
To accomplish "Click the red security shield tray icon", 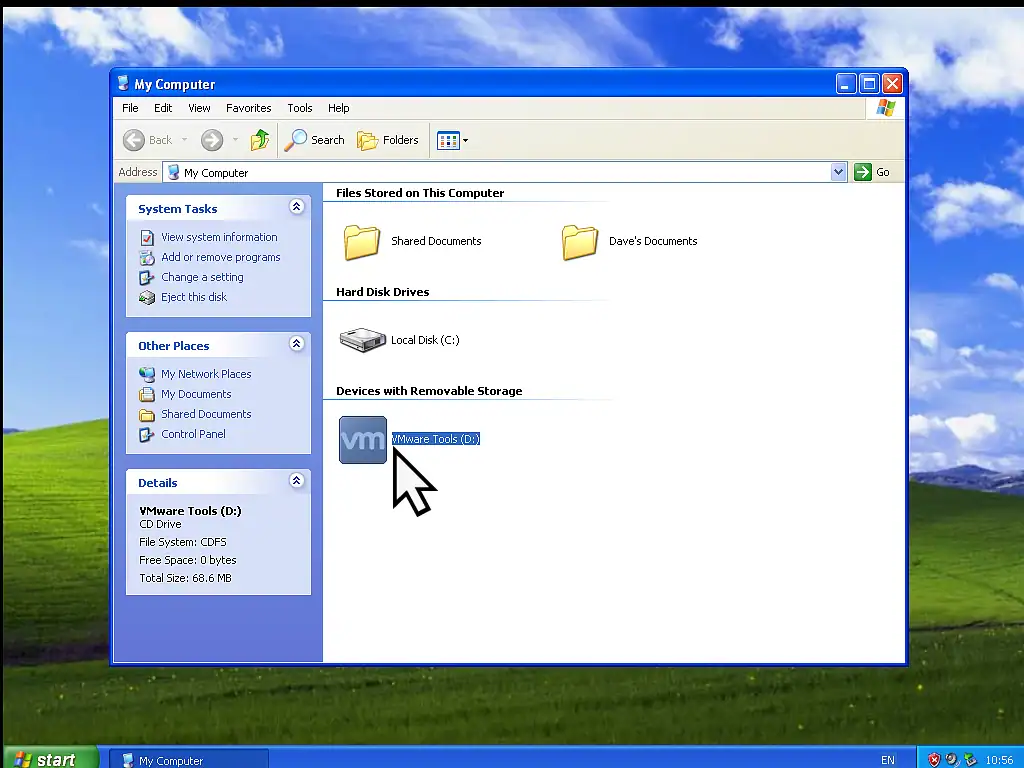I will 935,760.
